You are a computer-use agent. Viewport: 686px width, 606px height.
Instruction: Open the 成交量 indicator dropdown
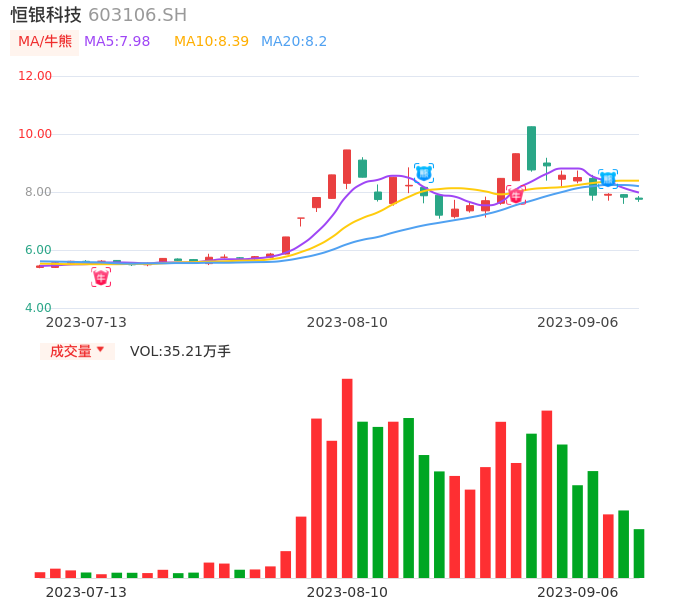point(77,351)
